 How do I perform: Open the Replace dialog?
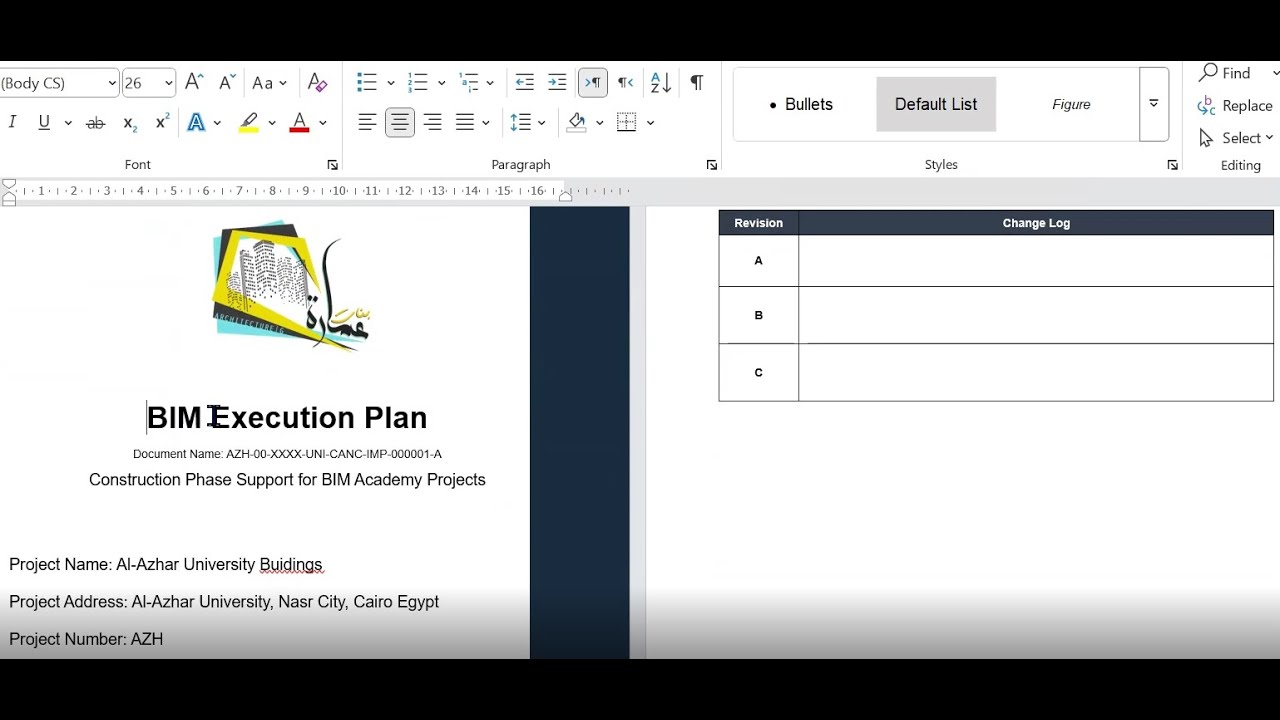tap(1235, 106)
